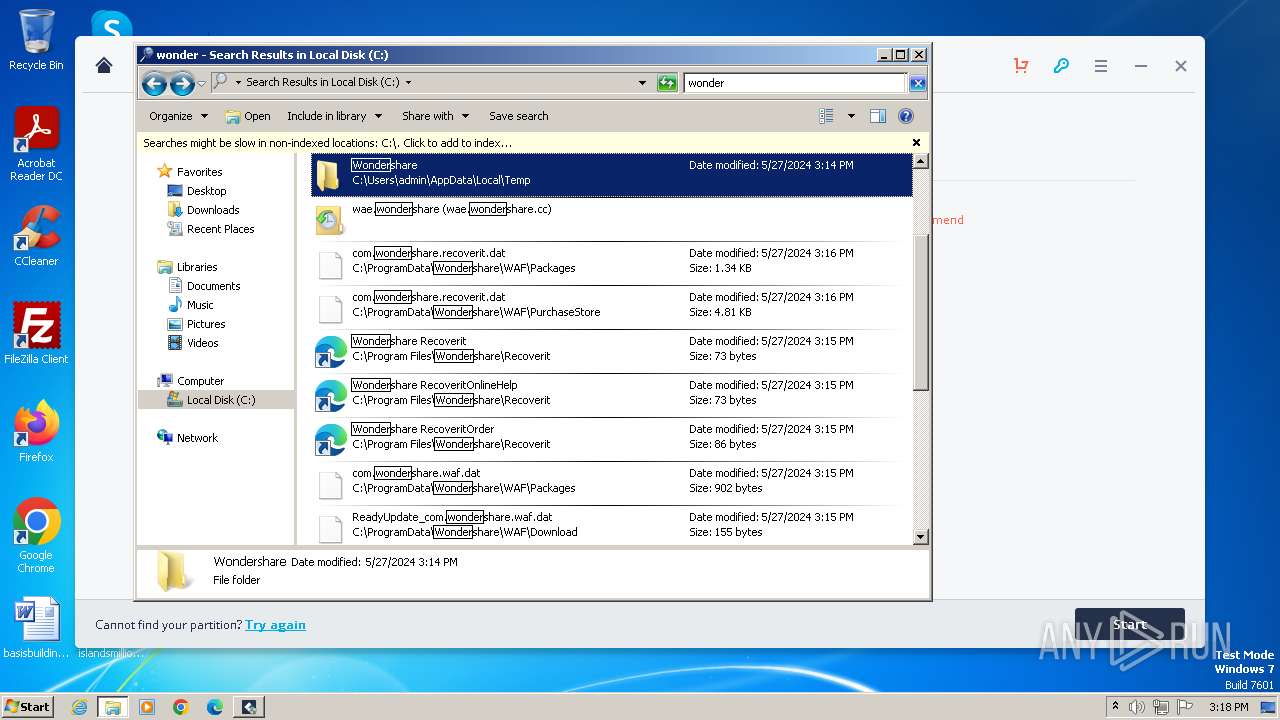Open more view options dropdown
This screenshot has width=1280, height=720.
tap(851, 116)
